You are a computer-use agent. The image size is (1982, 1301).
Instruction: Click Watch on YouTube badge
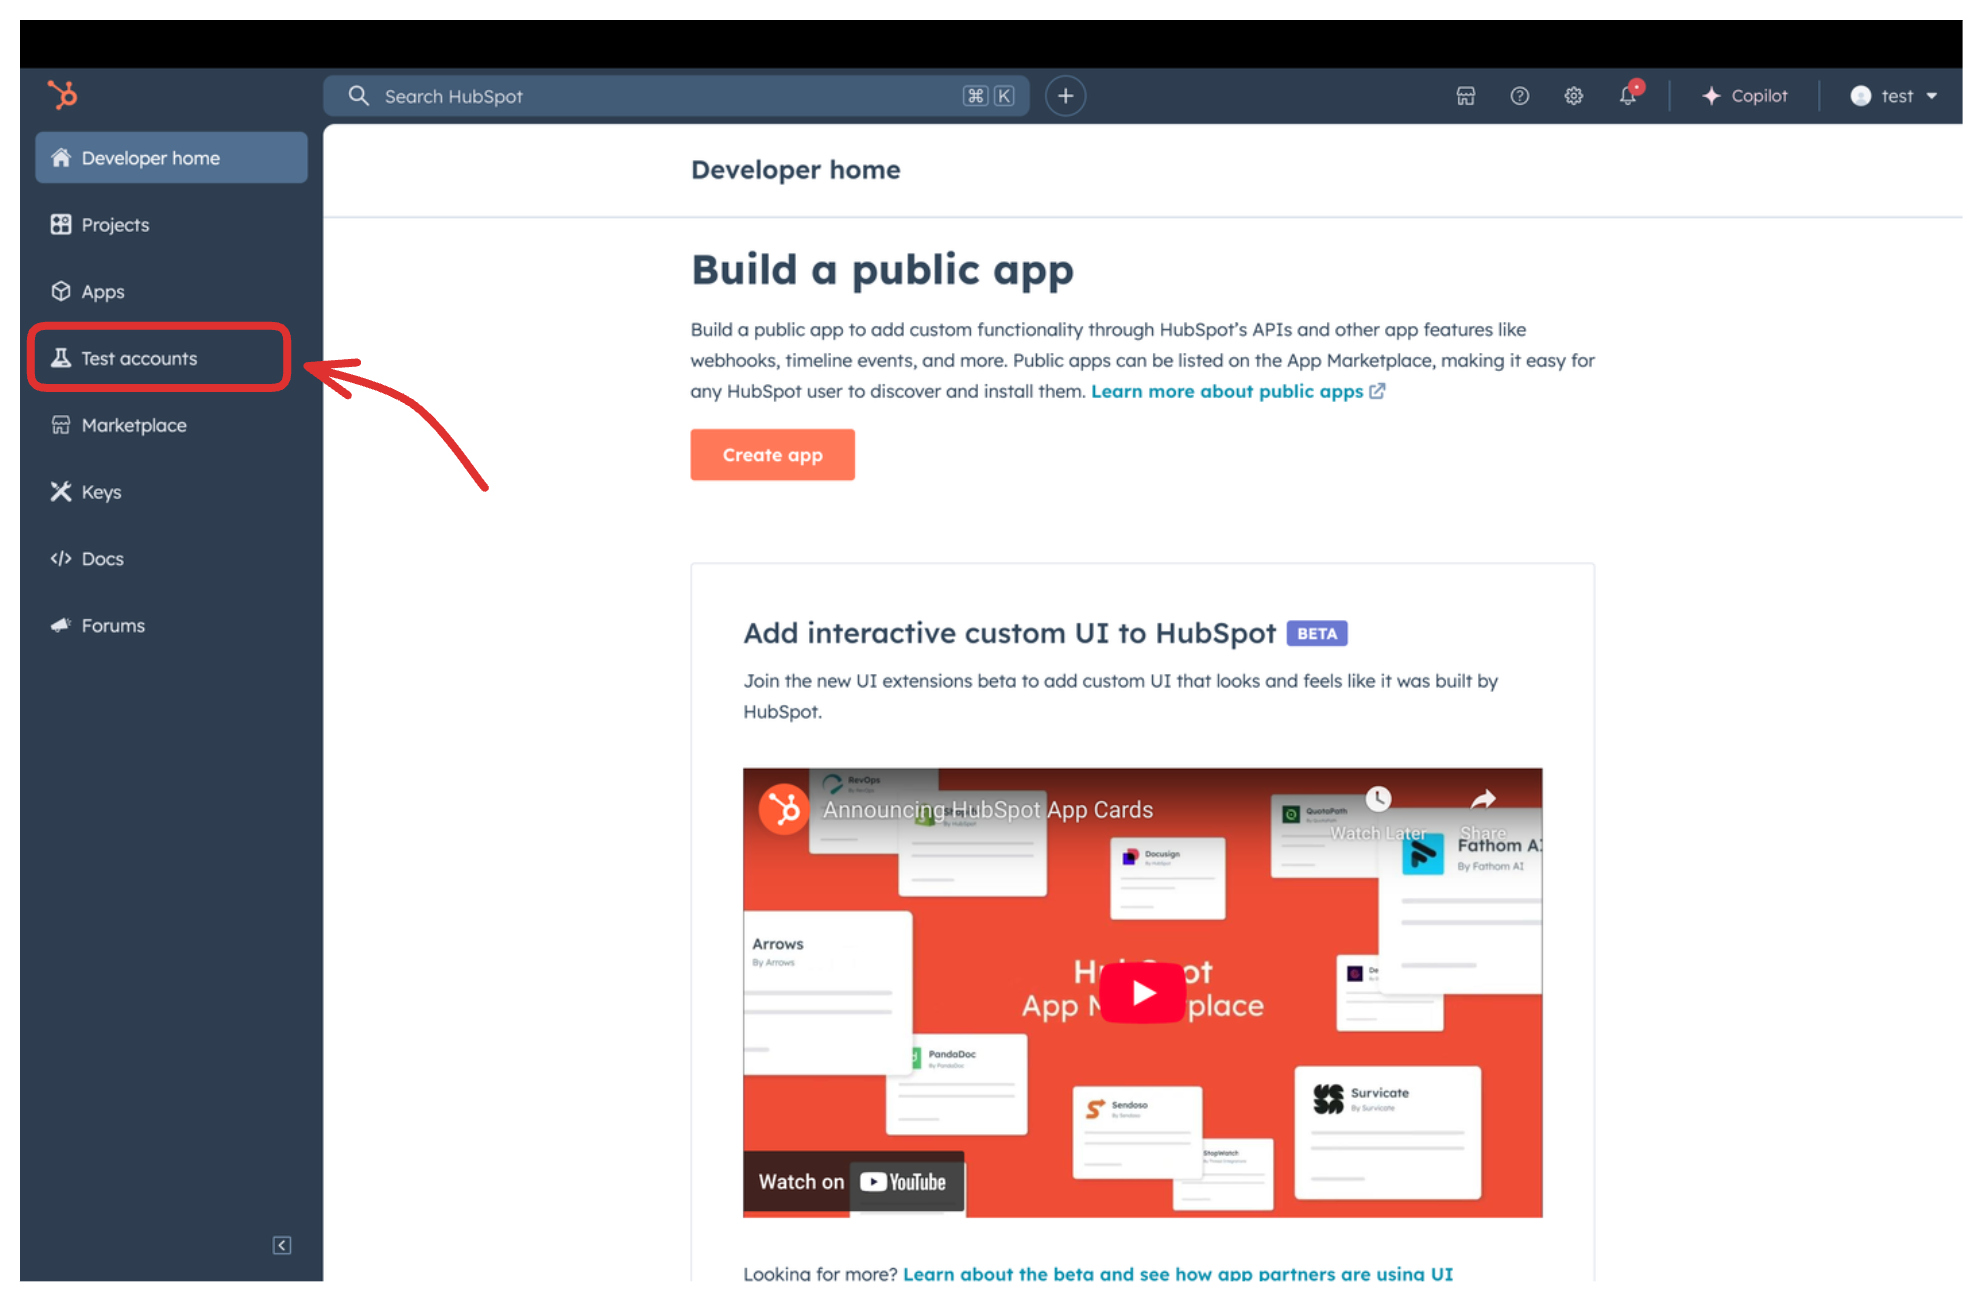pos(853,1182)
